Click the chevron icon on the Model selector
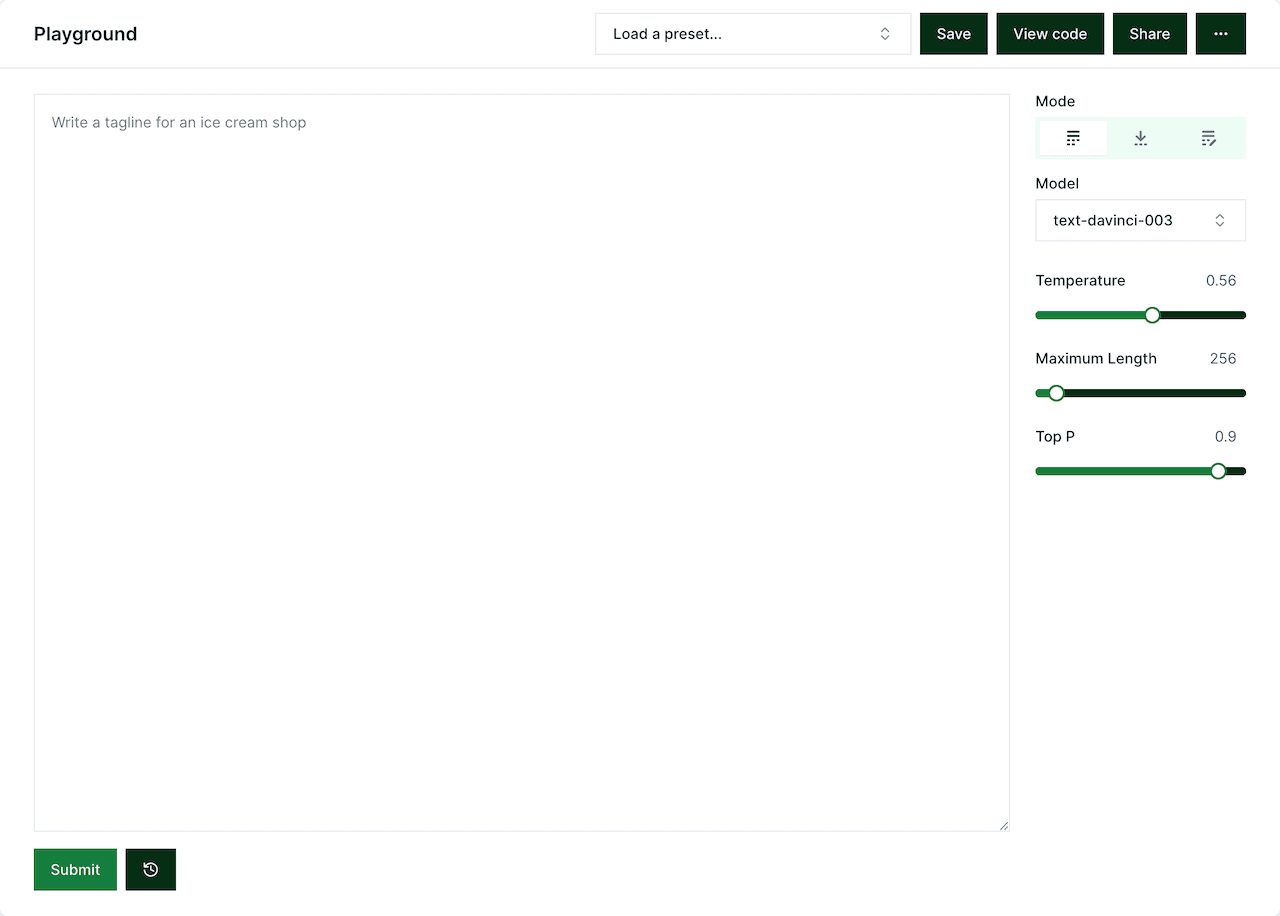The height and width of the screenshot is (916, 1280). click(x=1220, y=220)
